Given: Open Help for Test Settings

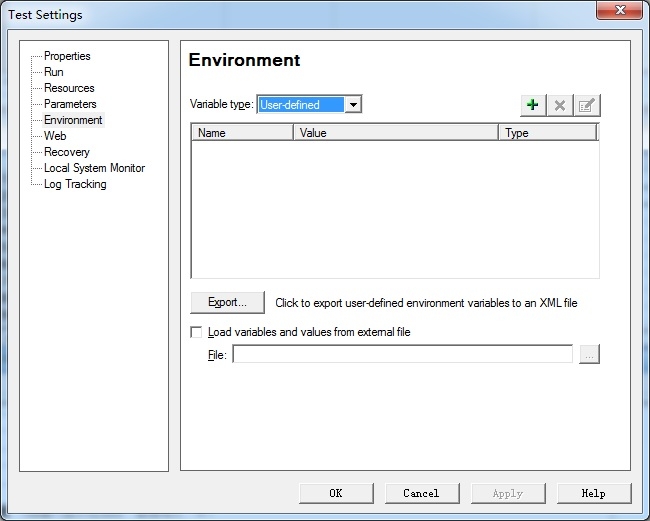Looking at the screenshot, I should tap(594, 493).
